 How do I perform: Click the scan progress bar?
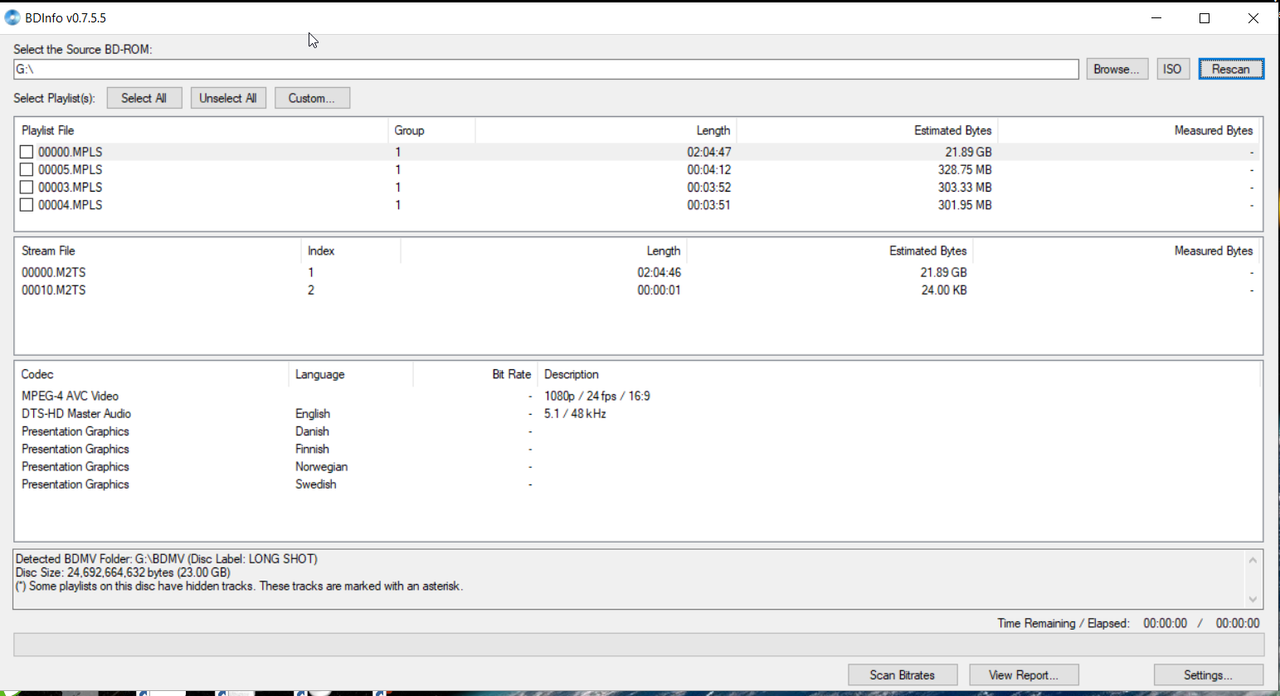coord(638,645)
